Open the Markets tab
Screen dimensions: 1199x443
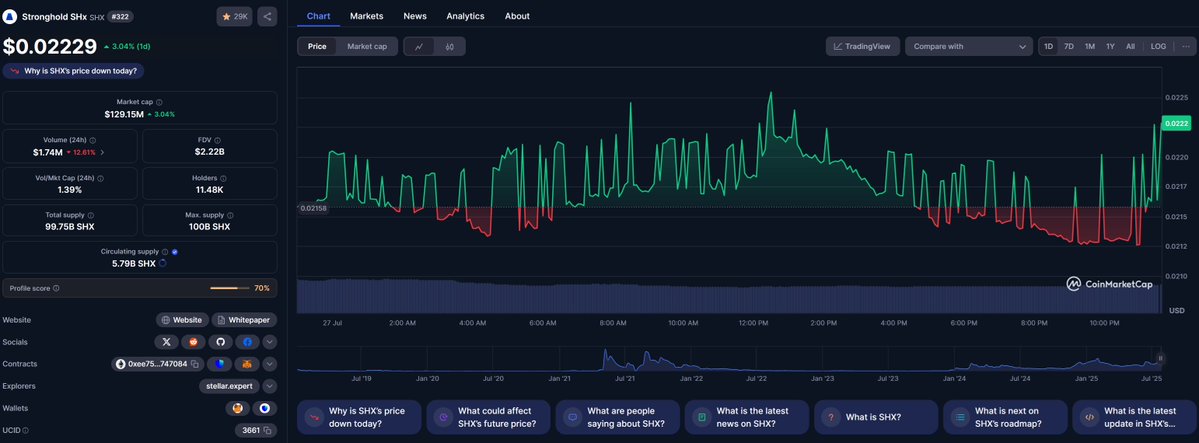(x=366, y=16)
